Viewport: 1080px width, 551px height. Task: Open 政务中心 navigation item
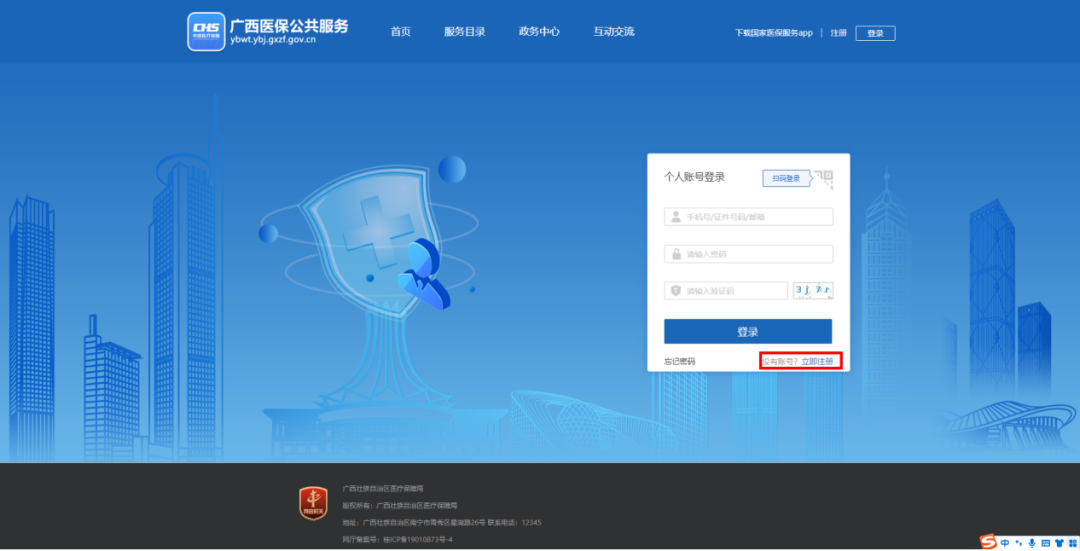point(539,32)
